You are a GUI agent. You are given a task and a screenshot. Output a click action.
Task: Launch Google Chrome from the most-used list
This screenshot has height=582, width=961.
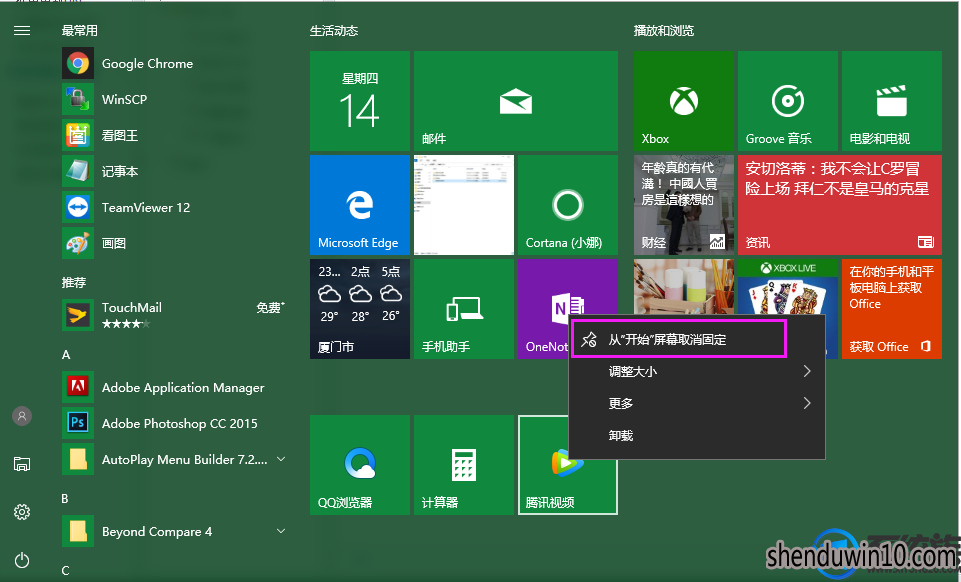coord(174,64)
